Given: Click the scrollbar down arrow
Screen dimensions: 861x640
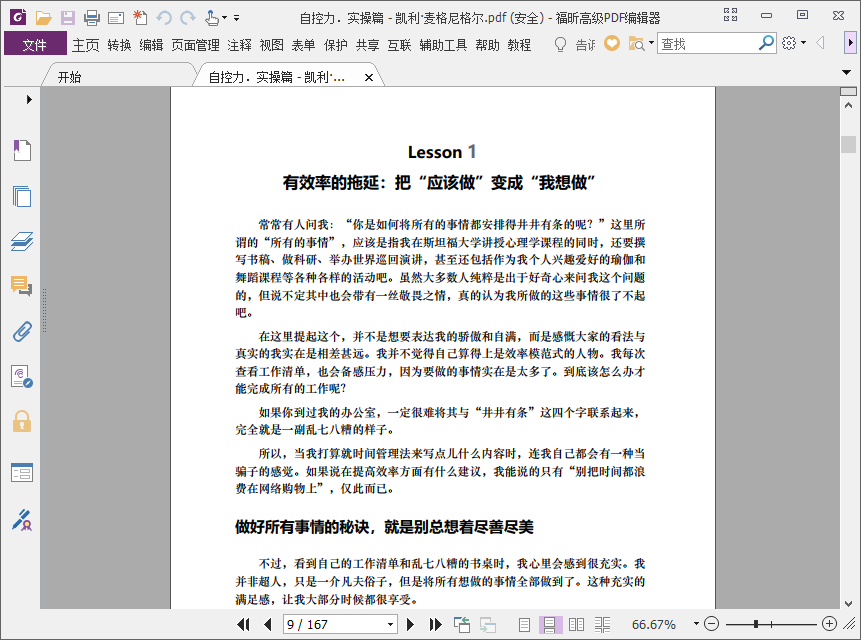Looking at the screenshot, I should (848, 603).
